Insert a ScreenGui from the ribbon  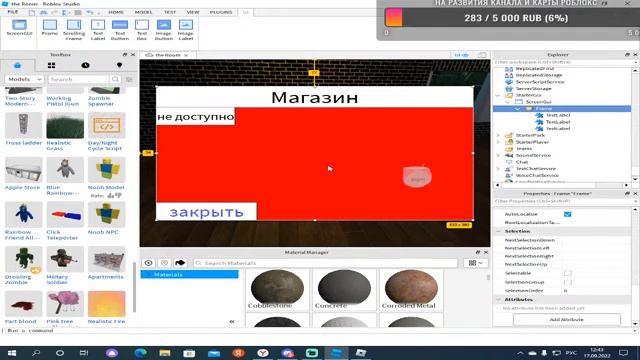19,27
